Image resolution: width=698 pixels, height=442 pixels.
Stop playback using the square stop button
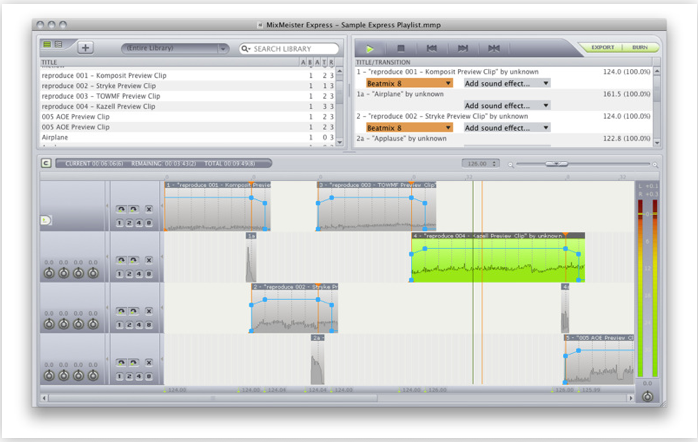coord(401,48)
